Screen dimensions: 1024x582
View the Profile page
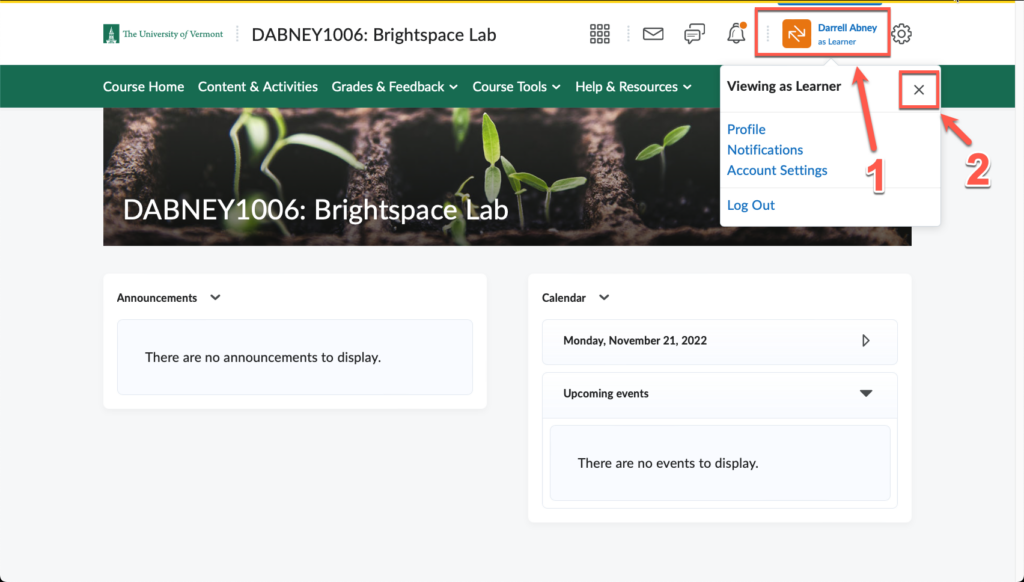coord(746,129)
